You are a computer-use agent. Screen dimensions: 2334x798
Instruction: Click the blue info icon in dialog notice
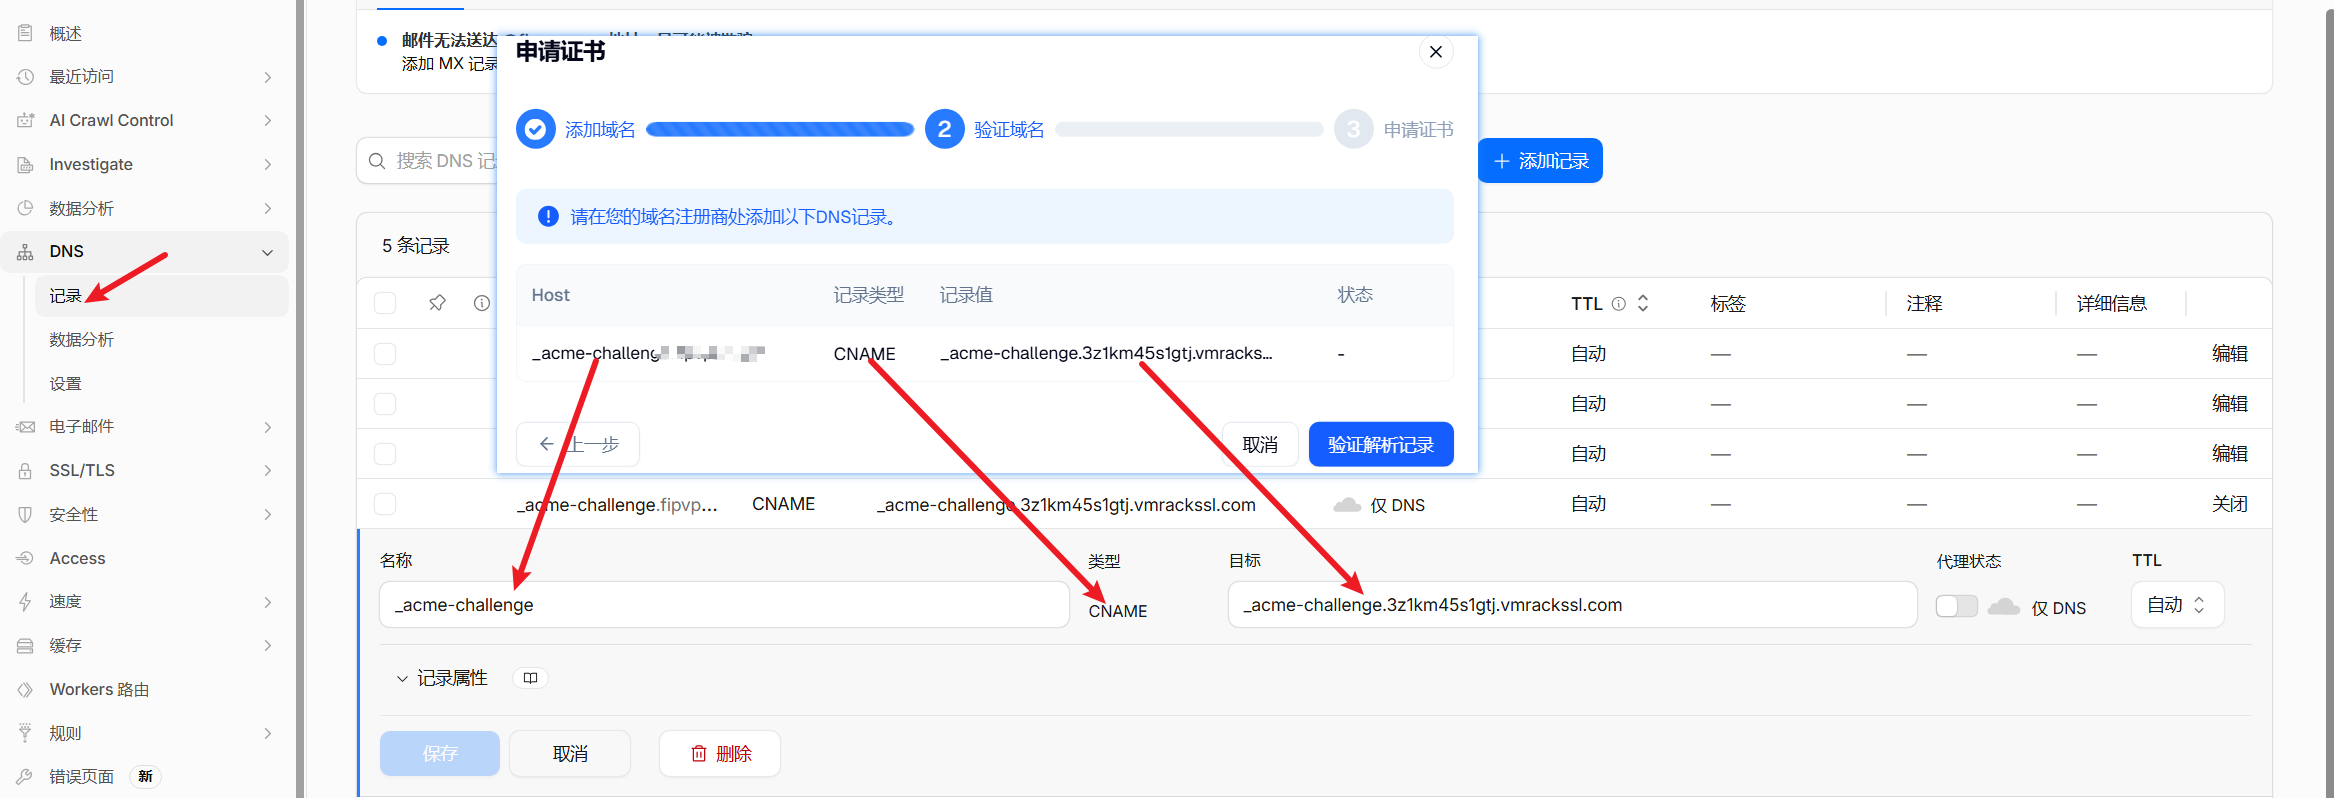(548, 216)
